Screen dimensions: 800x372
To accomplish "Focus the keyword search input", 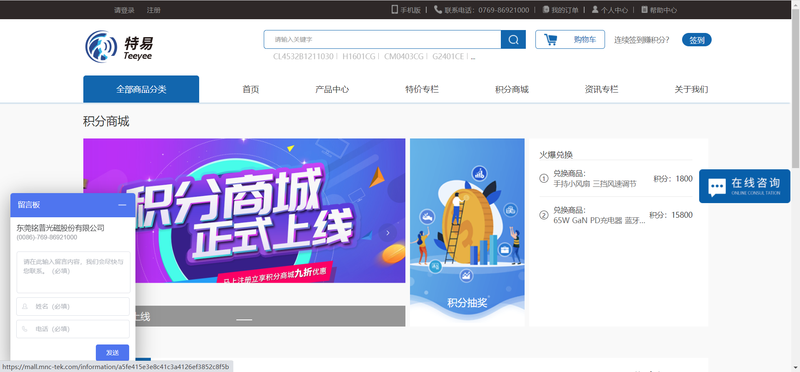I will tap(382, 40).
